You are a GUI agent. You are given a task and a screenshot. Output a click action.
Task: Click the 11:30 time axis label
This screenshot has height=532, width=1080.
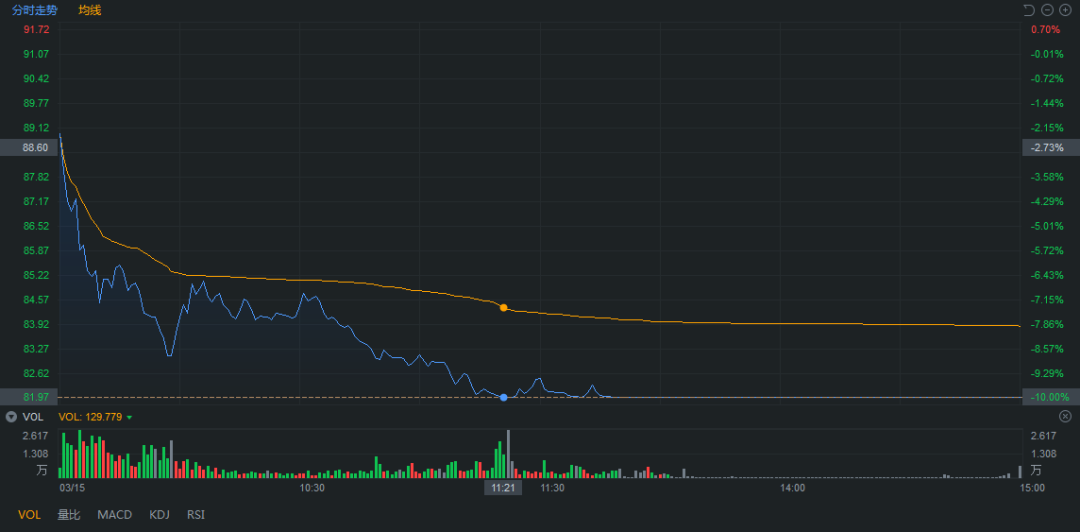tap(552, 488)
